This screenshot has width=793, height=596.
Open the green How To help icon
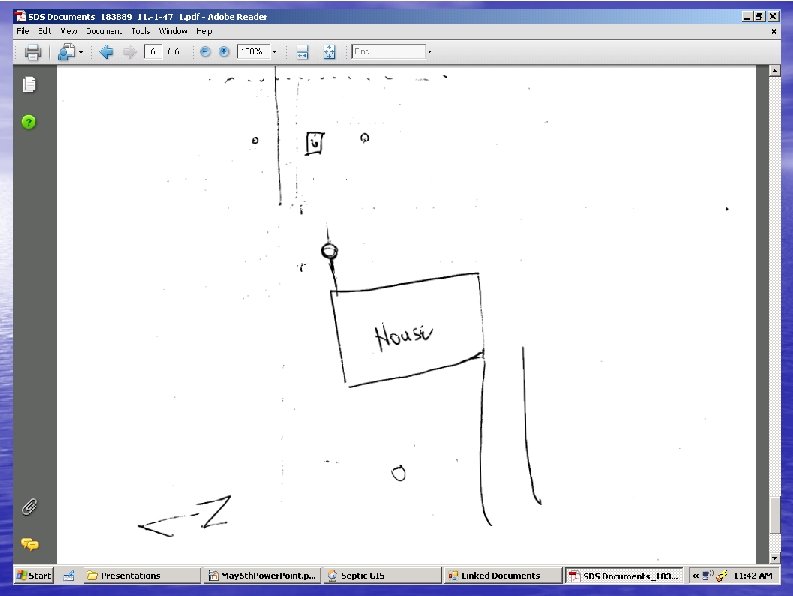[29, 122]
